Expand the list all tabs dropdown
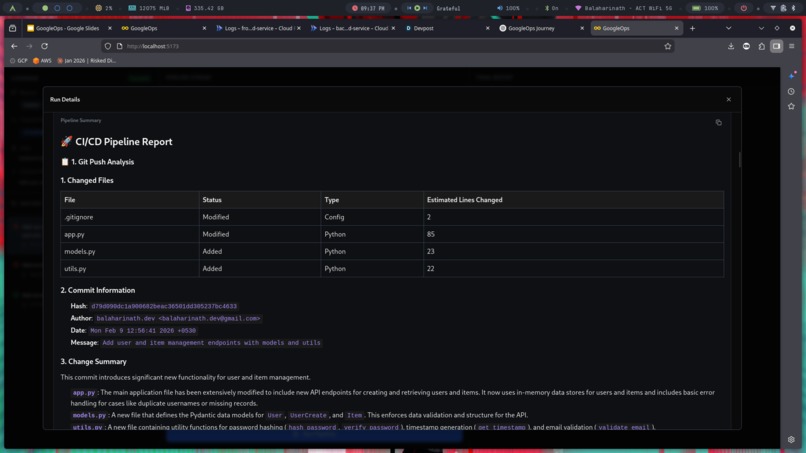The height and width of the screenshot is (453, 806). (728, 28)
